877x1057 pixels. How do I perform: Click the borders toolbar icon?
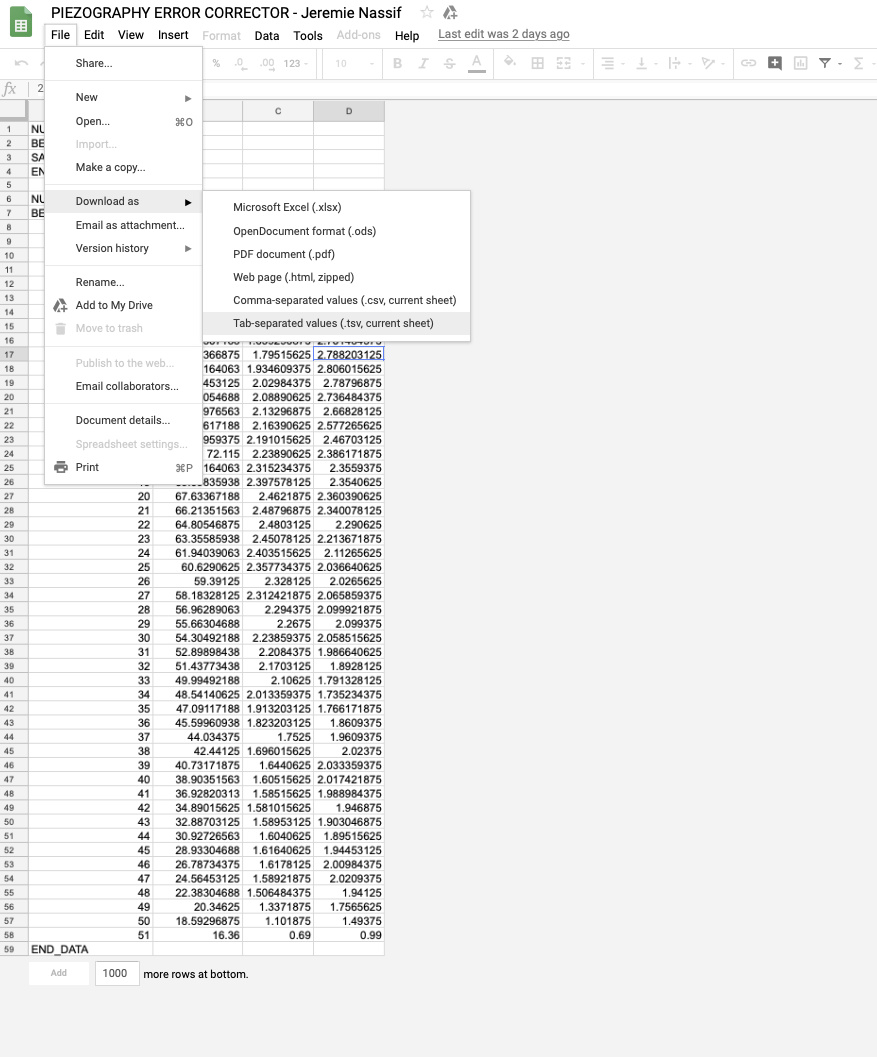pyautogui.click(x=537, y=63)
